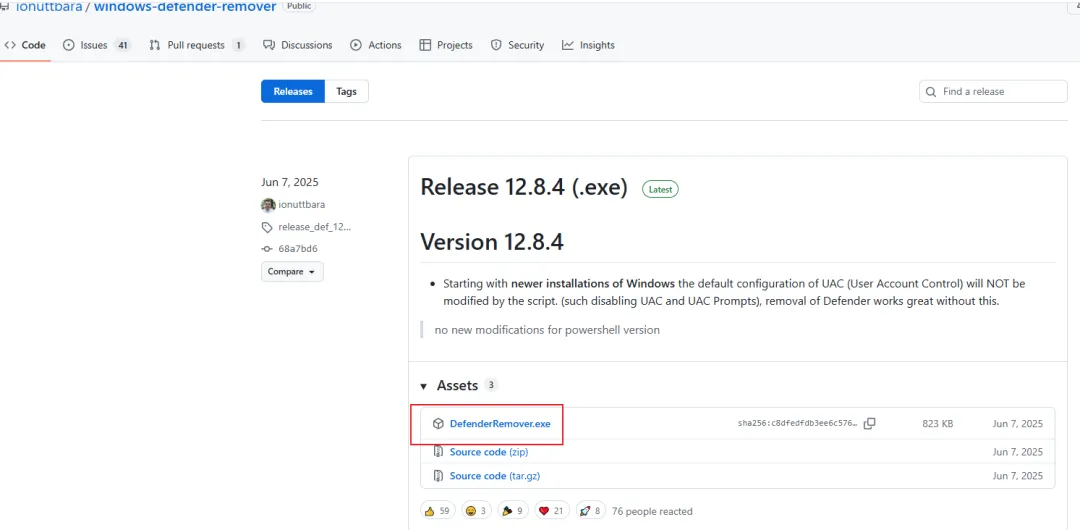This screenshot has height=530, width=1080.
Task: Toggle the laugh reaction with 3
Action: click(476, 511)
